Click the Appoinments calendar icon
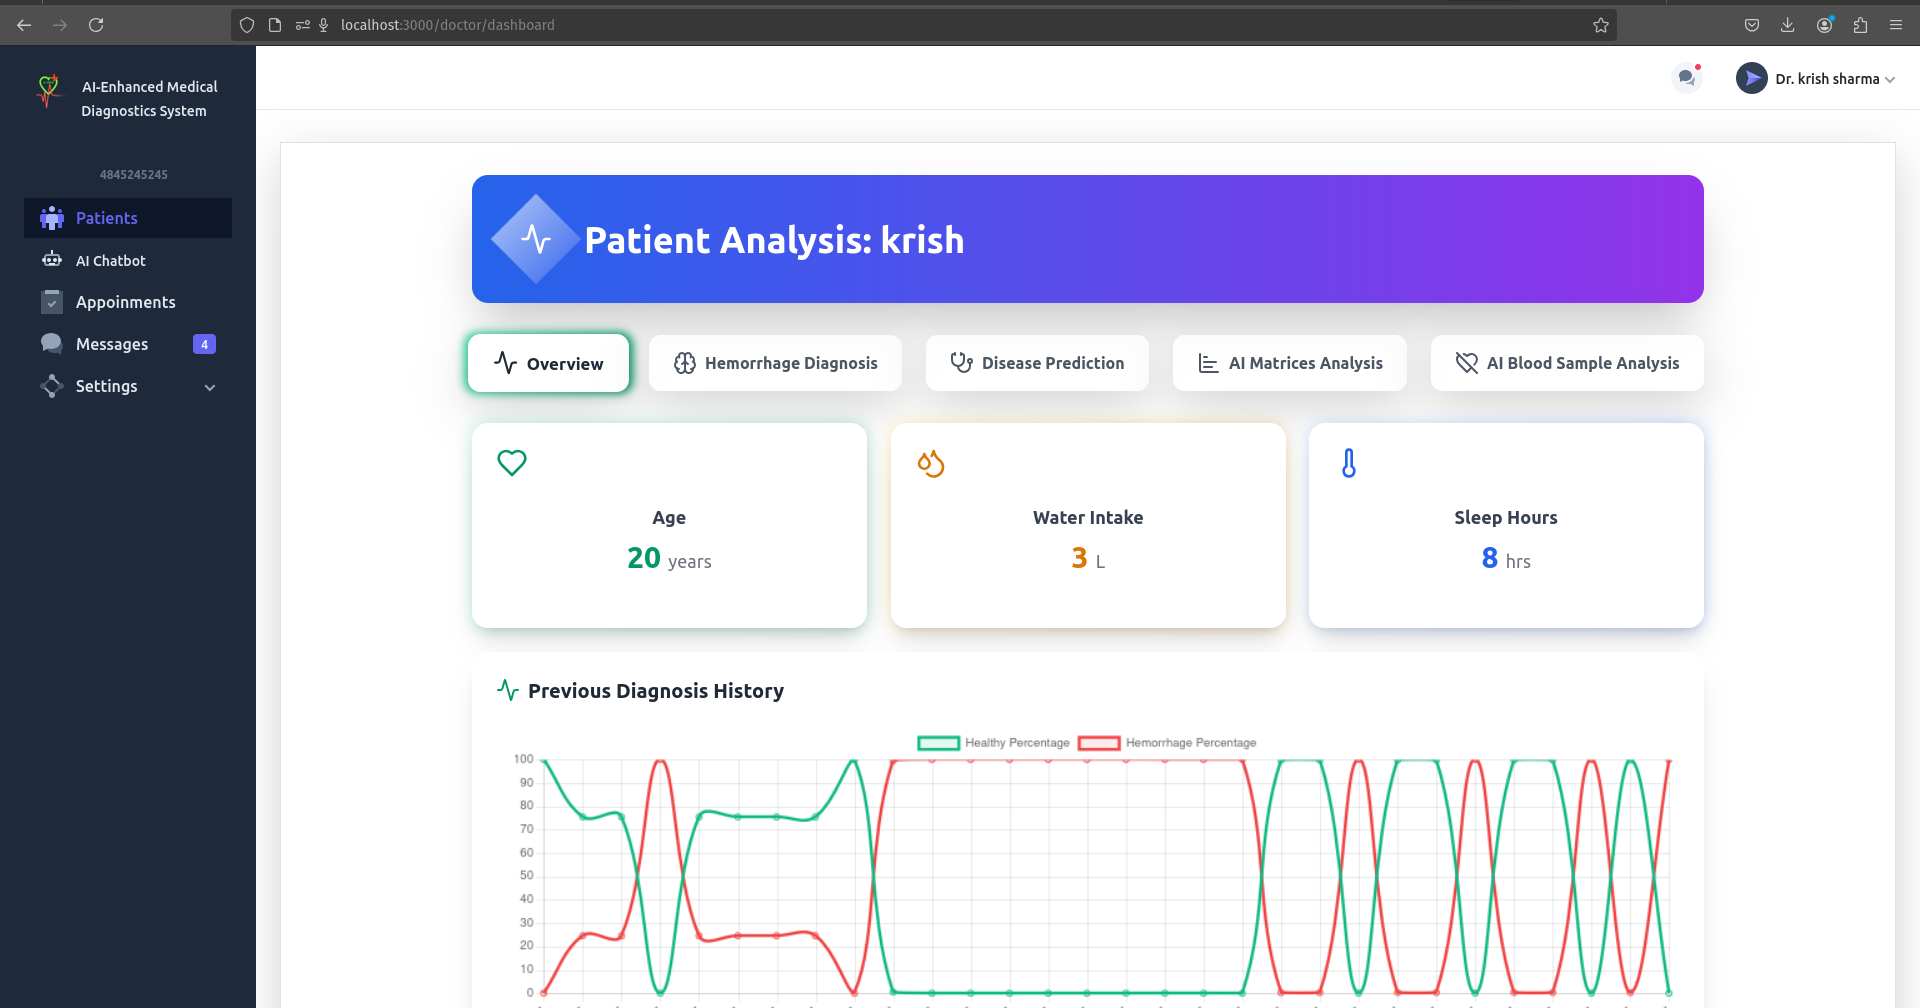The width and height of the screenshot is (1920, 1008). click(52, 302)
